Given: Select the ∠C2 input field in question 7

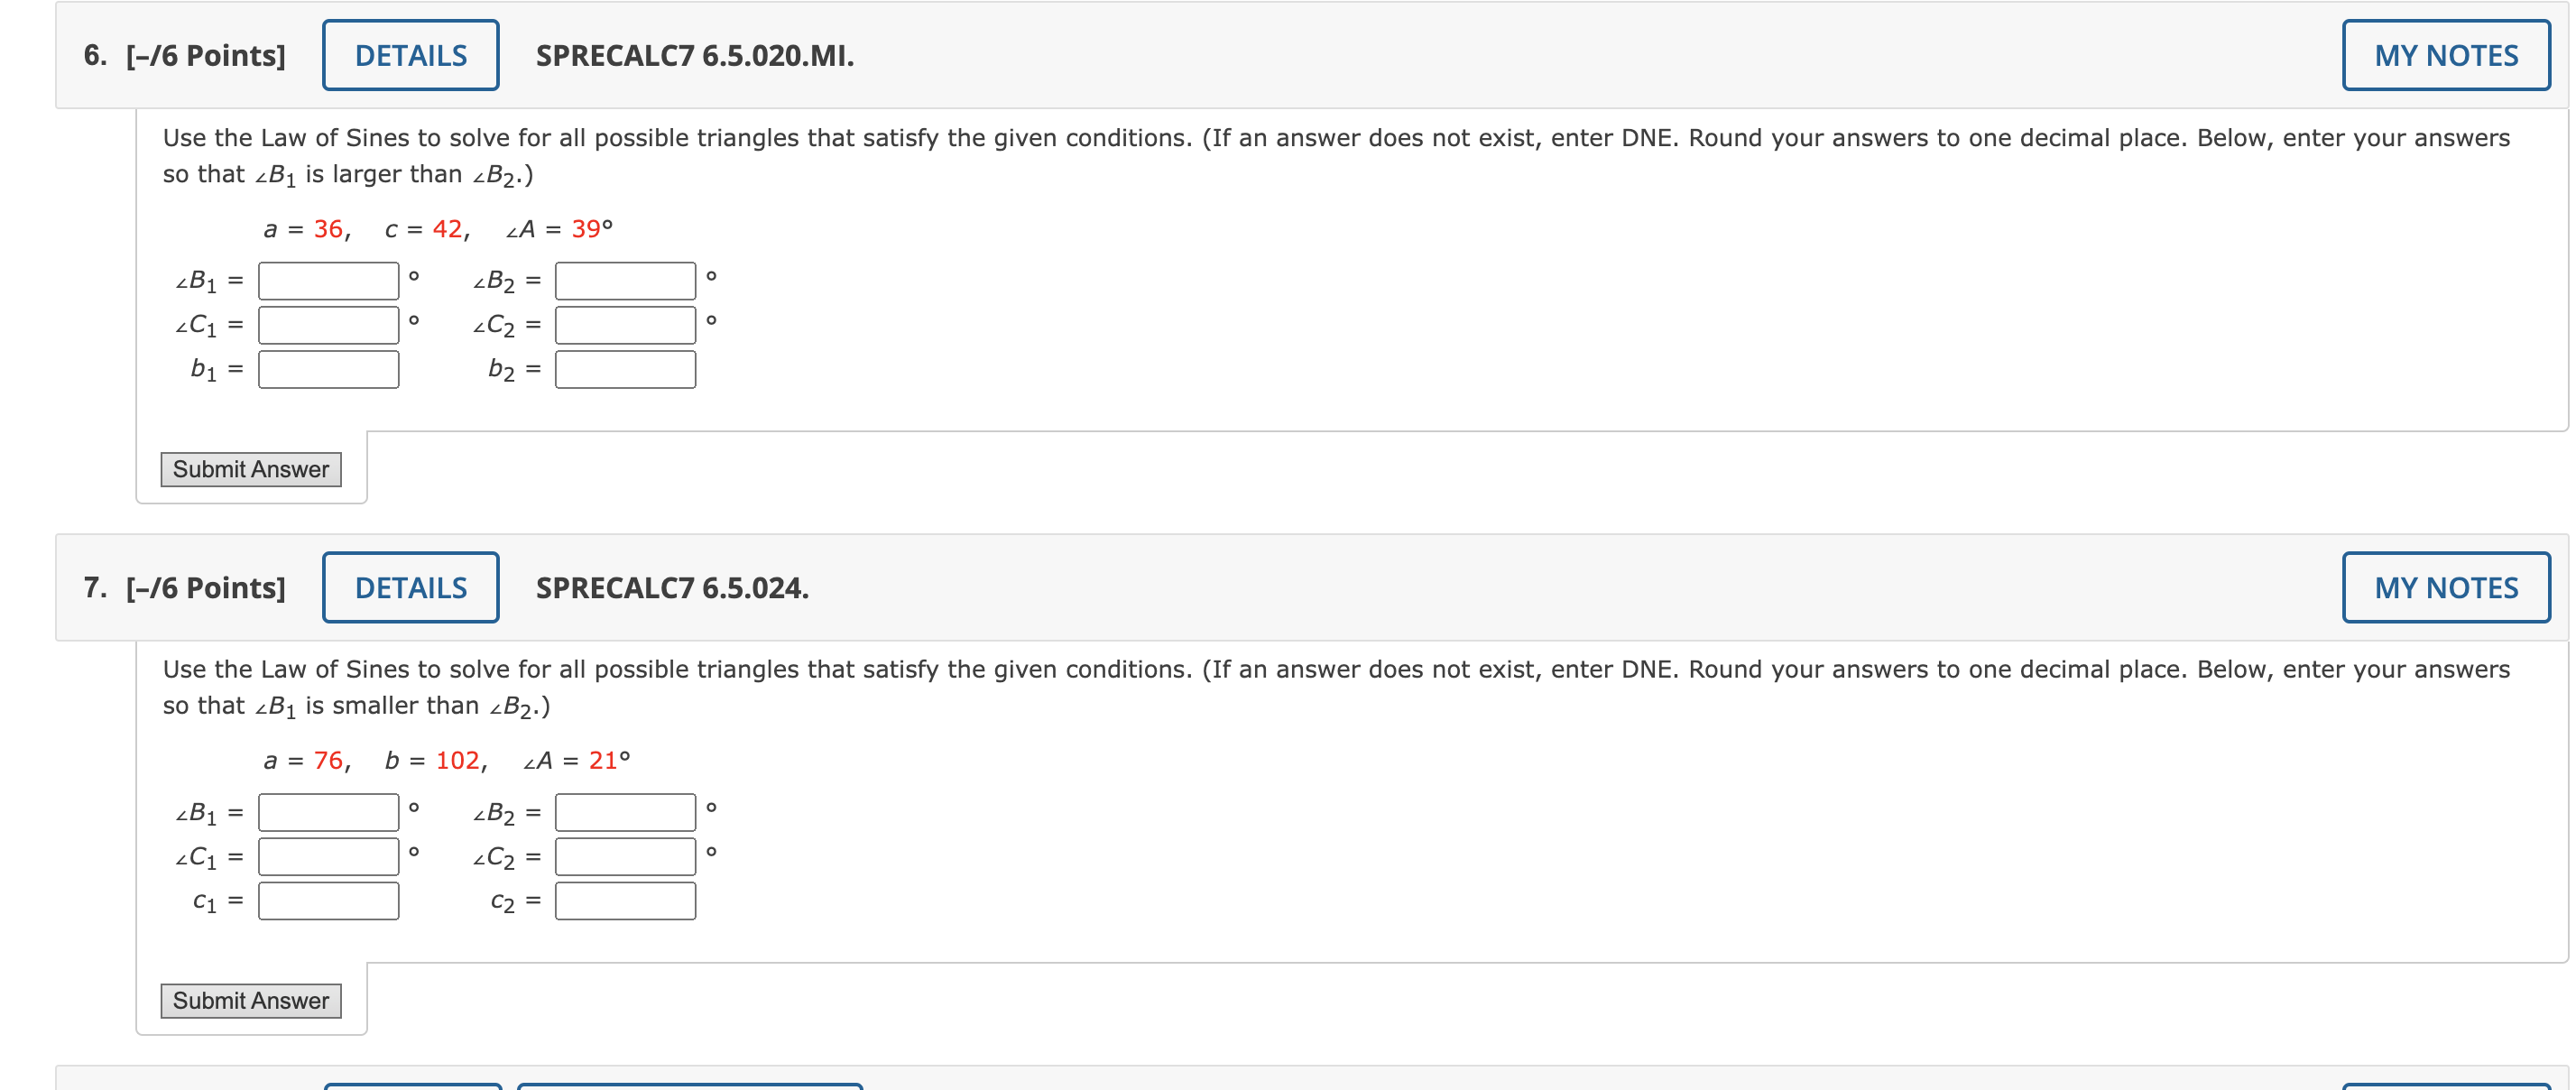Looking at the screenshot, I should point(625,856).
